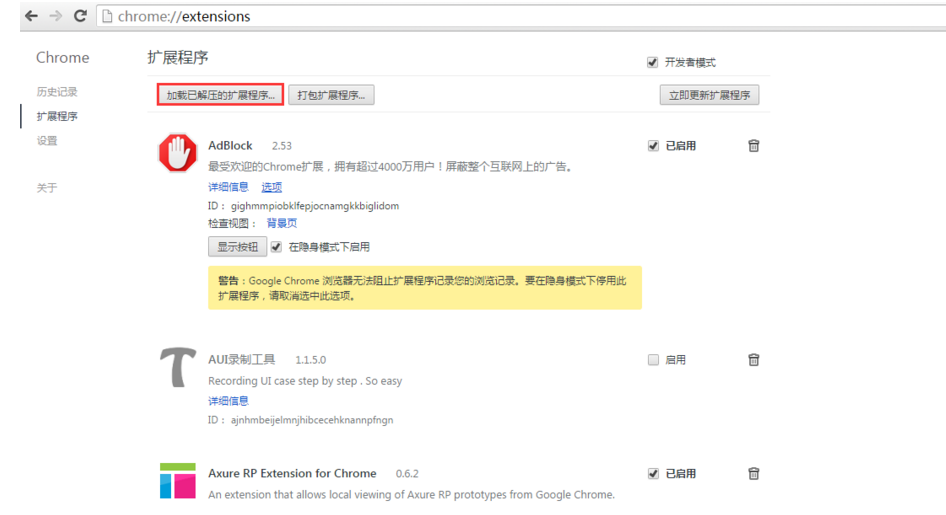This screenshot has width=946, height=515.
Task: Click 加载已解压的扩展程序 button
Action: [x=220, y=95]
